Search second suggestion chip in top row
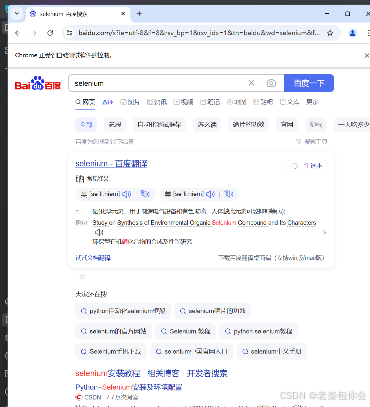This screenshot has height=407, width=370. tap(213, 311)
